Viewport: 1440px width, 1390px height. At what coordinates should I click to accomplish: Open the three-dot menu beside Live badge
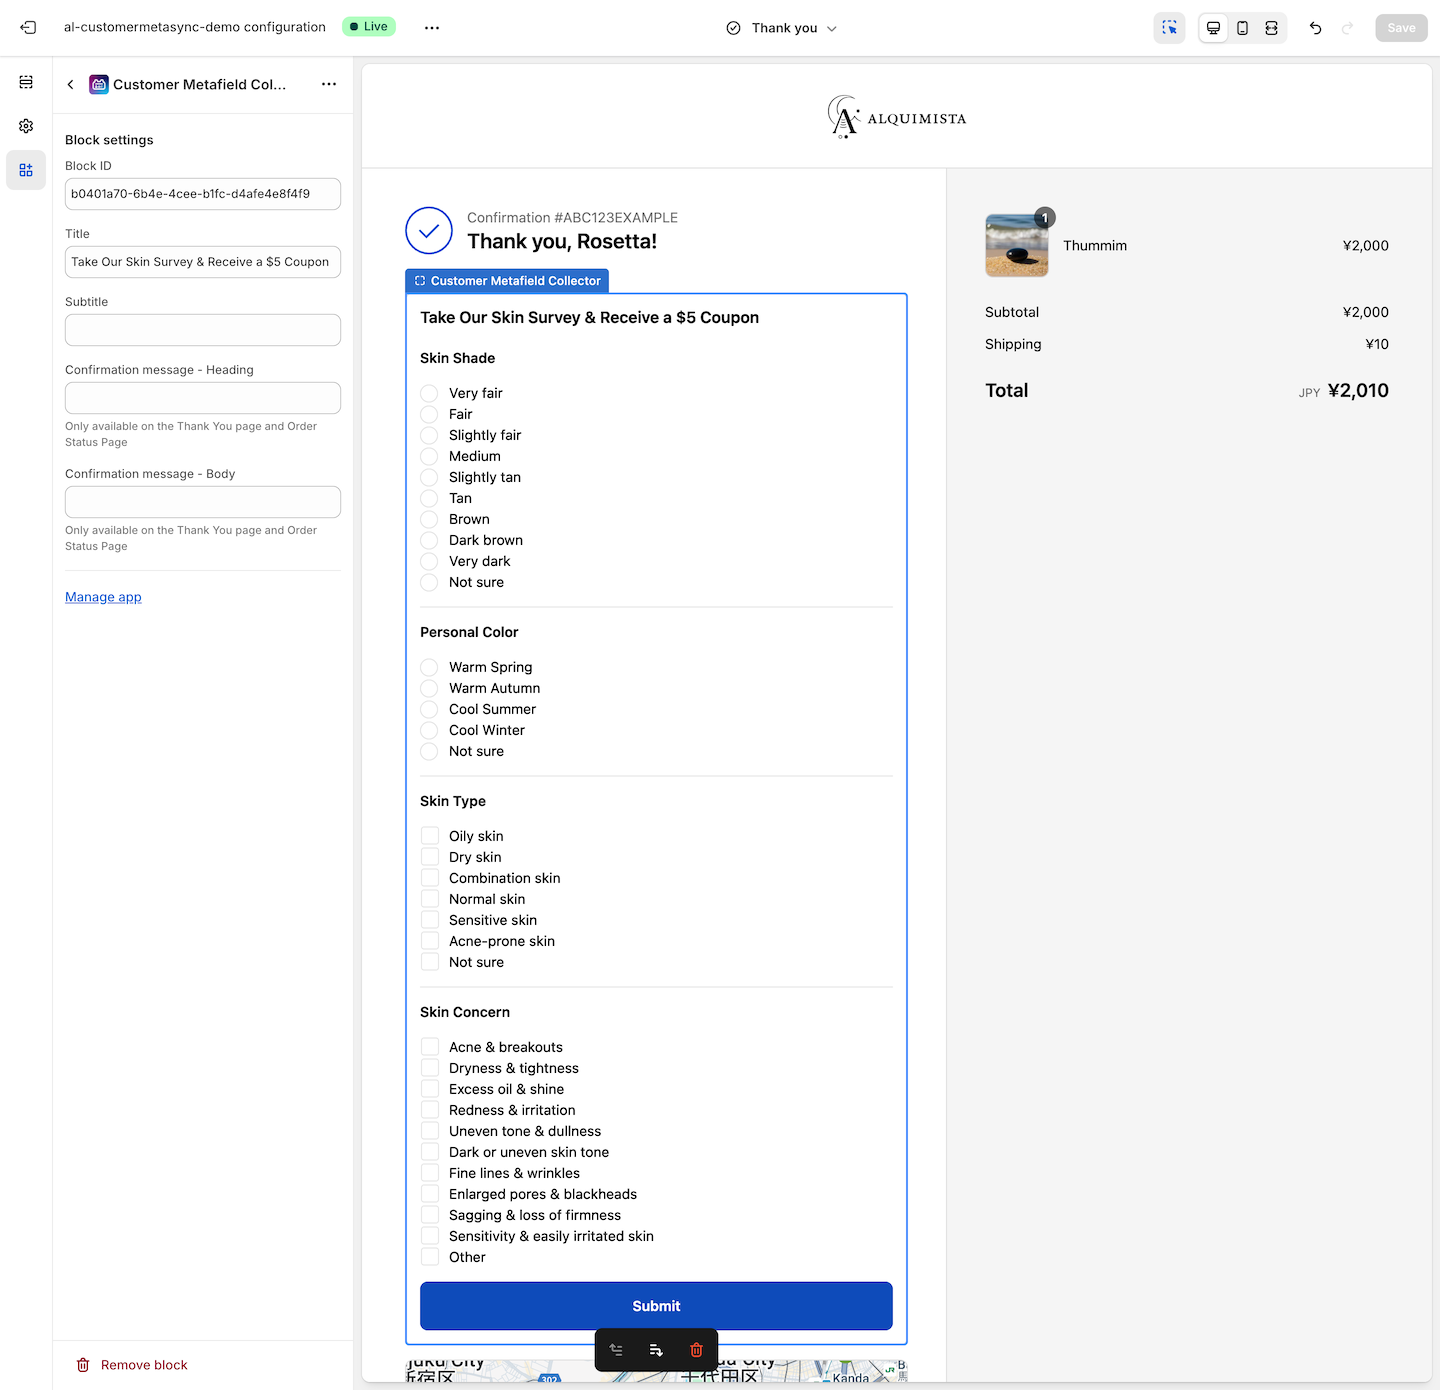click(x=432, y=28)
